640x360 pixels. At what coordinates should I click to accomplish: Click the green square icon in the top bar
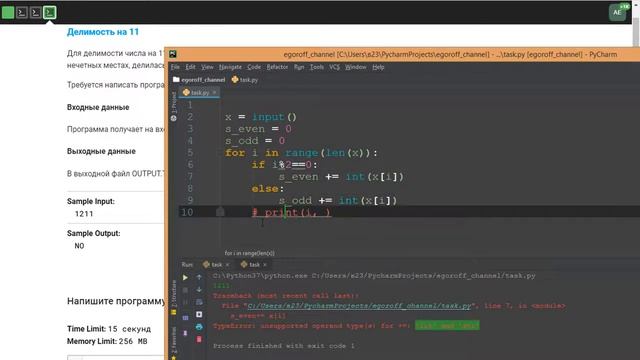(x=8, y=12)
